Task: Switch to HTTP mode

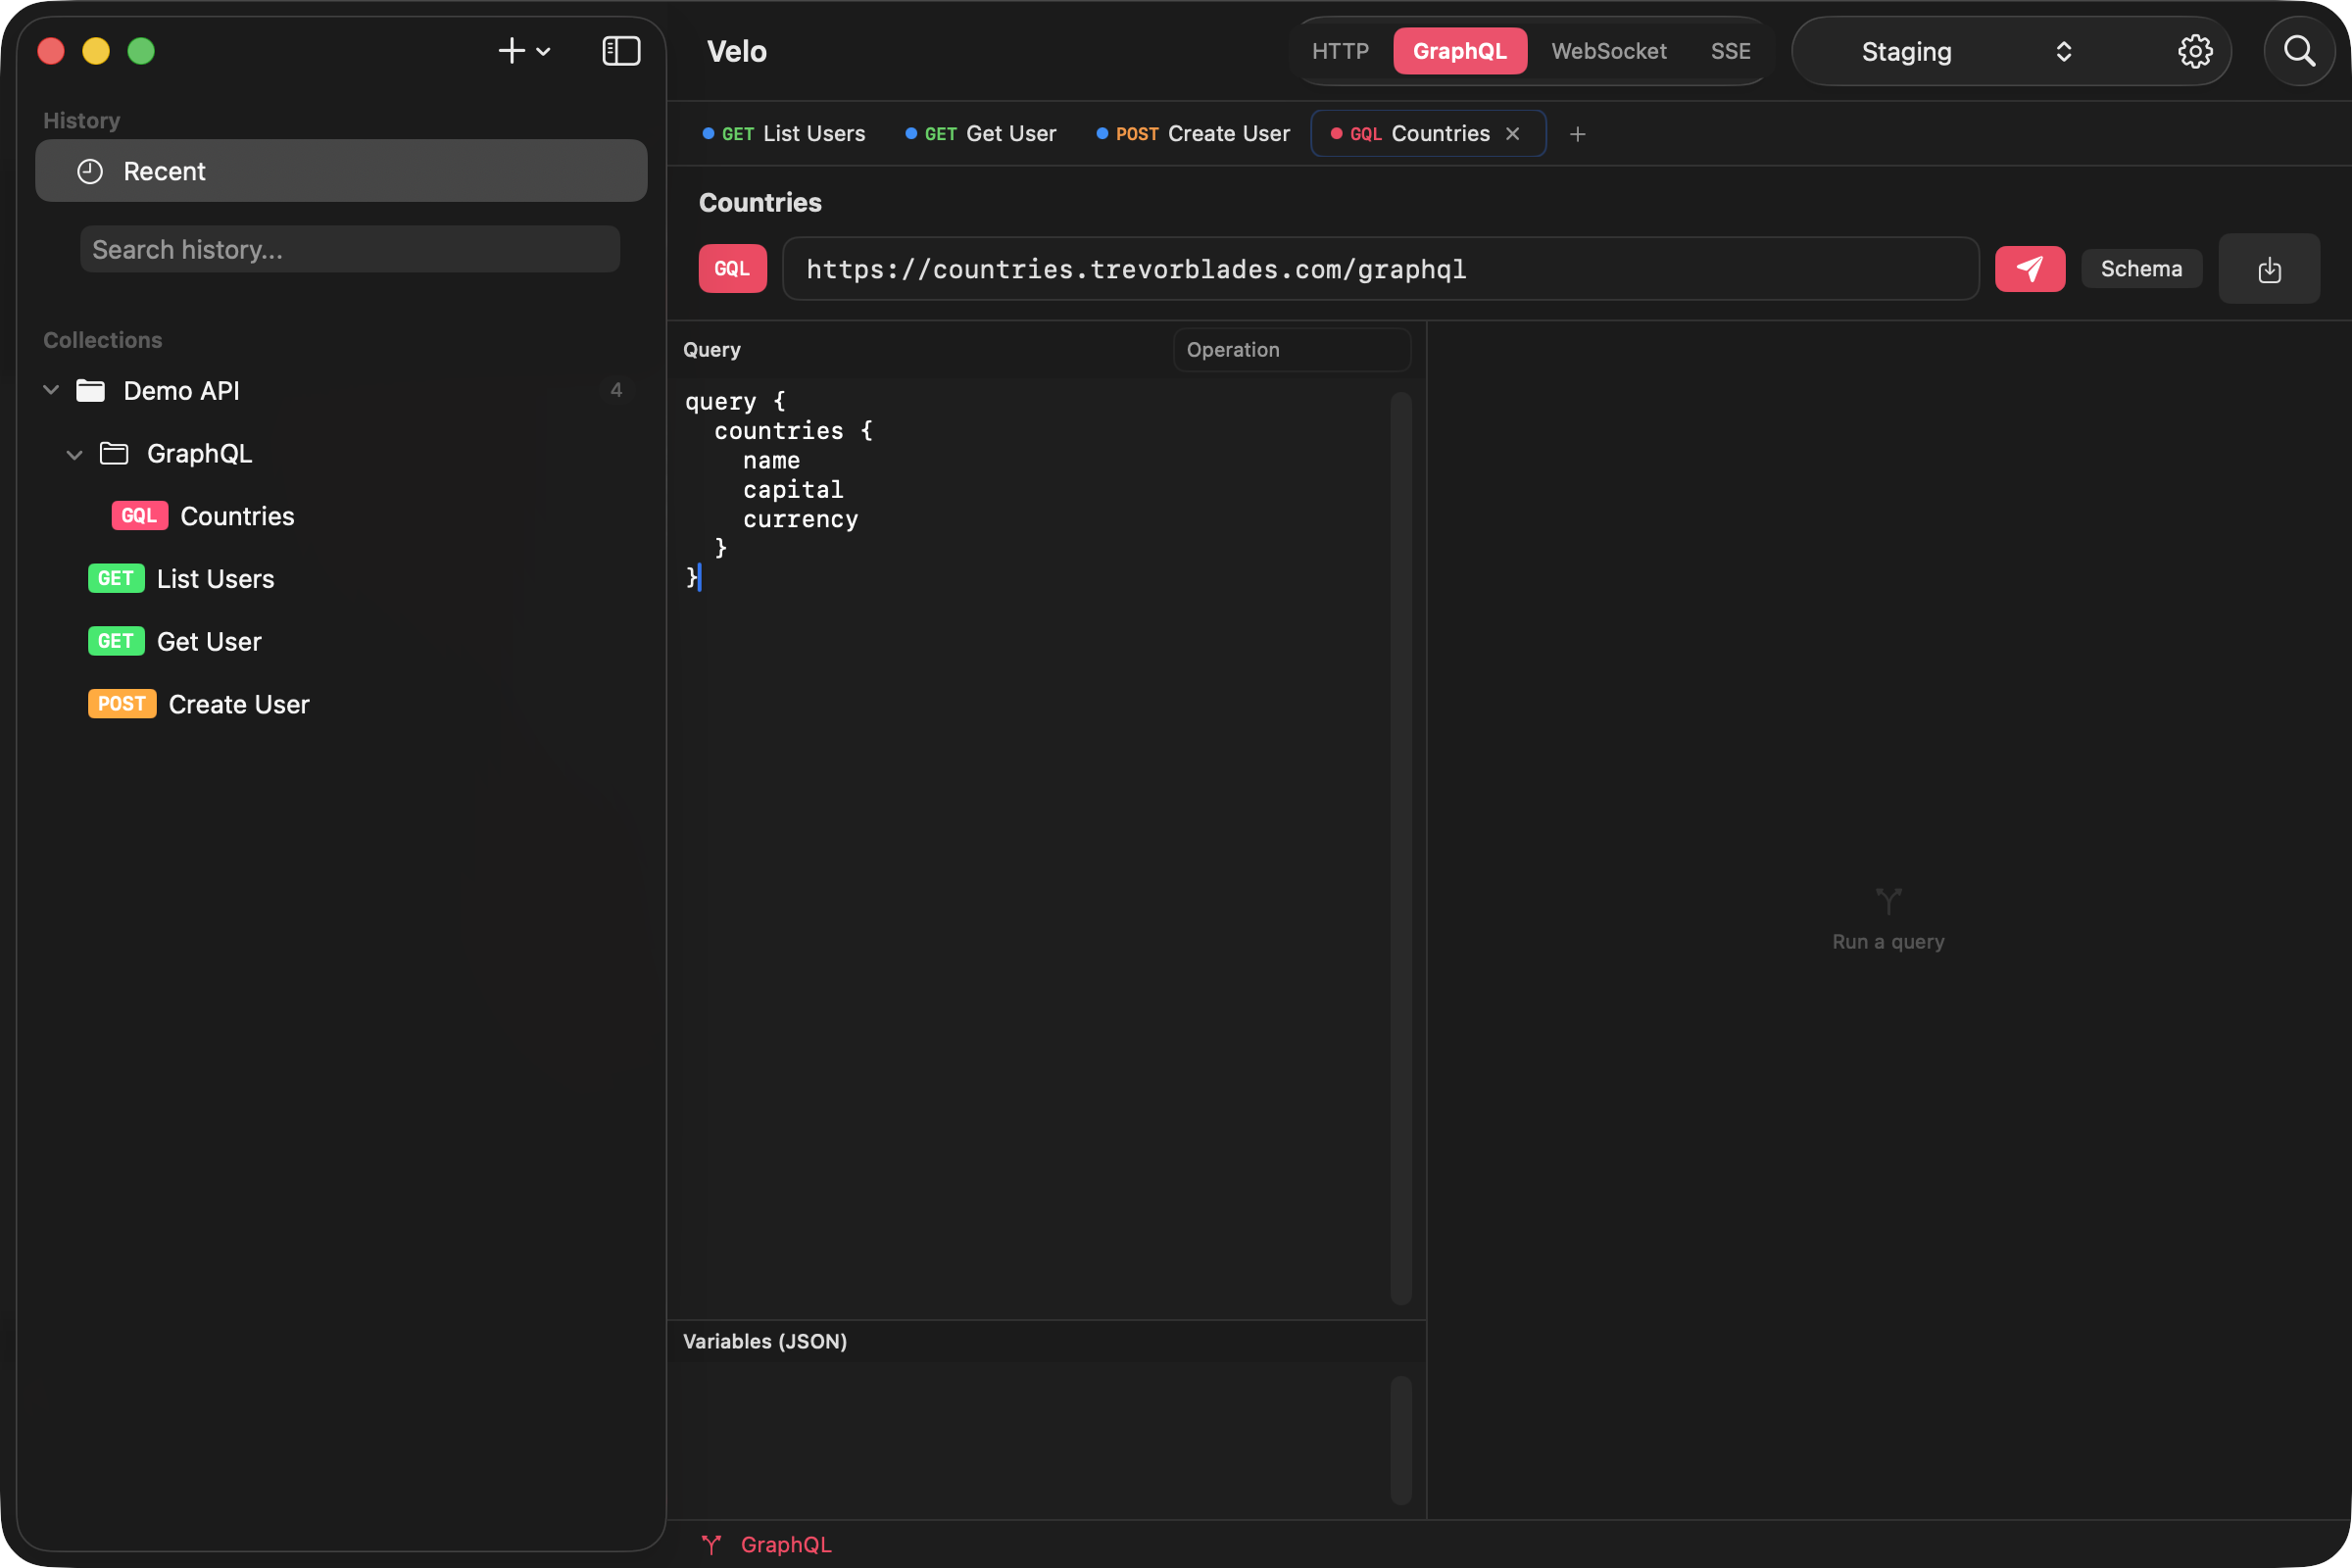Action: (1340, 51)
